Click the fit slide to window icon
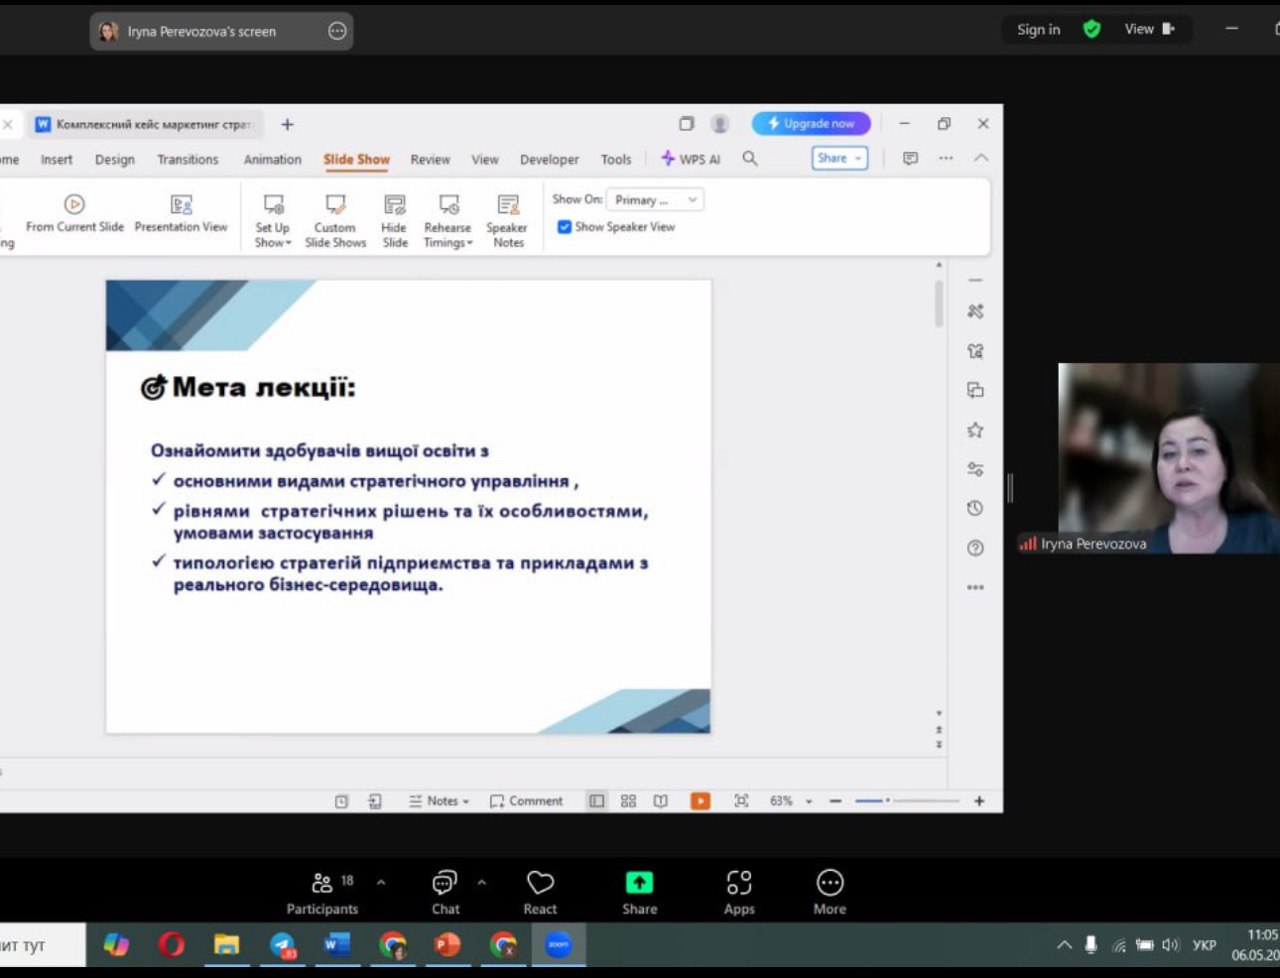This screenshot has width=1280, height=978. pos(741,801)
